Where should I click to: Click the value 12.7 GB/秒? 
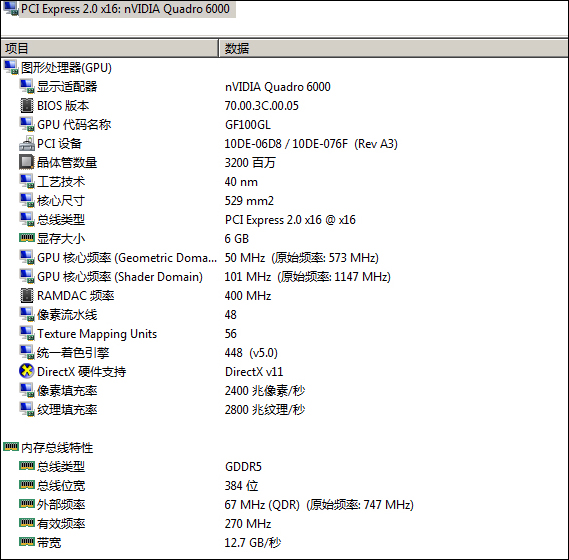tap(253, 543)
